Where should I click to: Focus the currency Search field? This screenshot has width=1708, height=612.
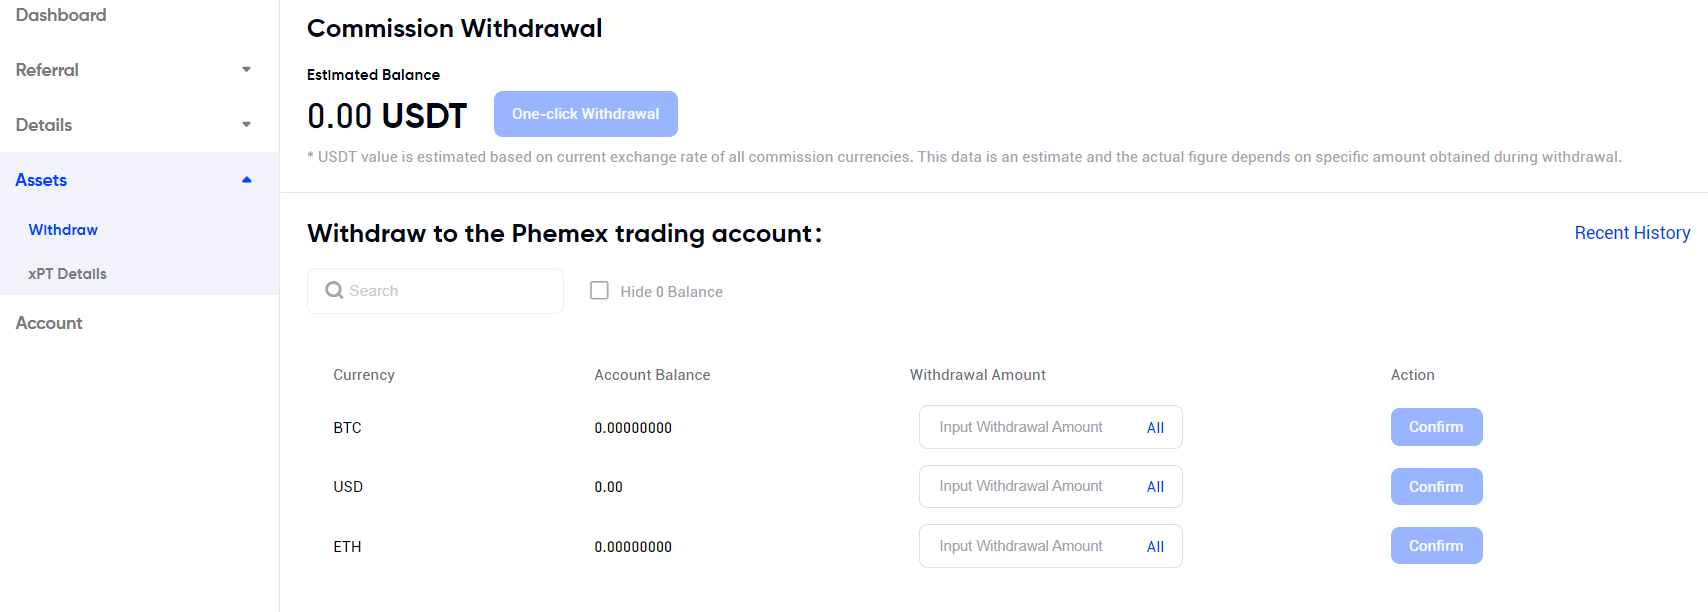point(435,291)
